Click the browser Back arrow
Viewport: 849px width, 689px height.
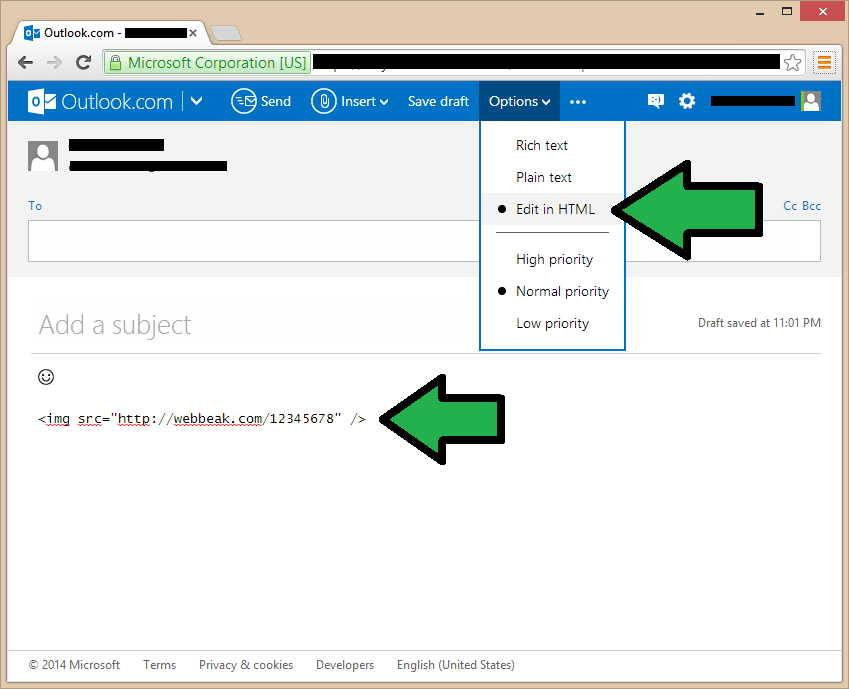(25, 63)
